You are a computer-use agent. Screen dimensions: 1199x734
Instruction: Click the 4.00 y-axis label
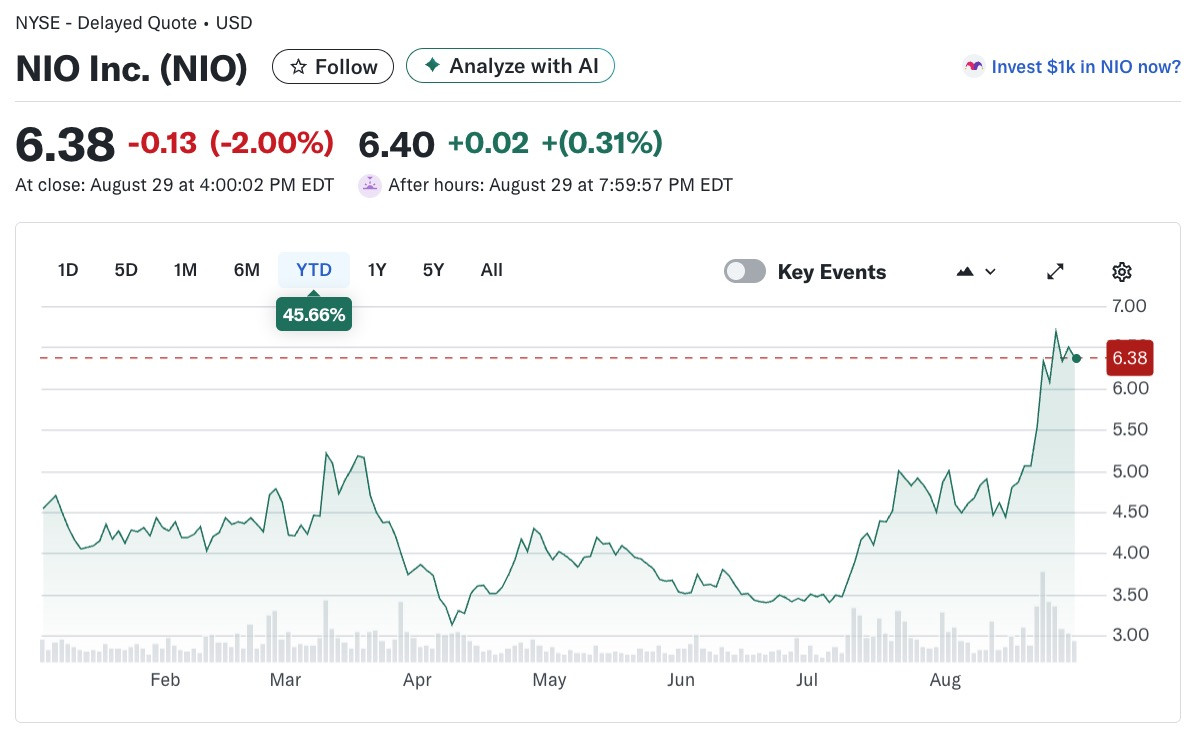[1130, 552]
